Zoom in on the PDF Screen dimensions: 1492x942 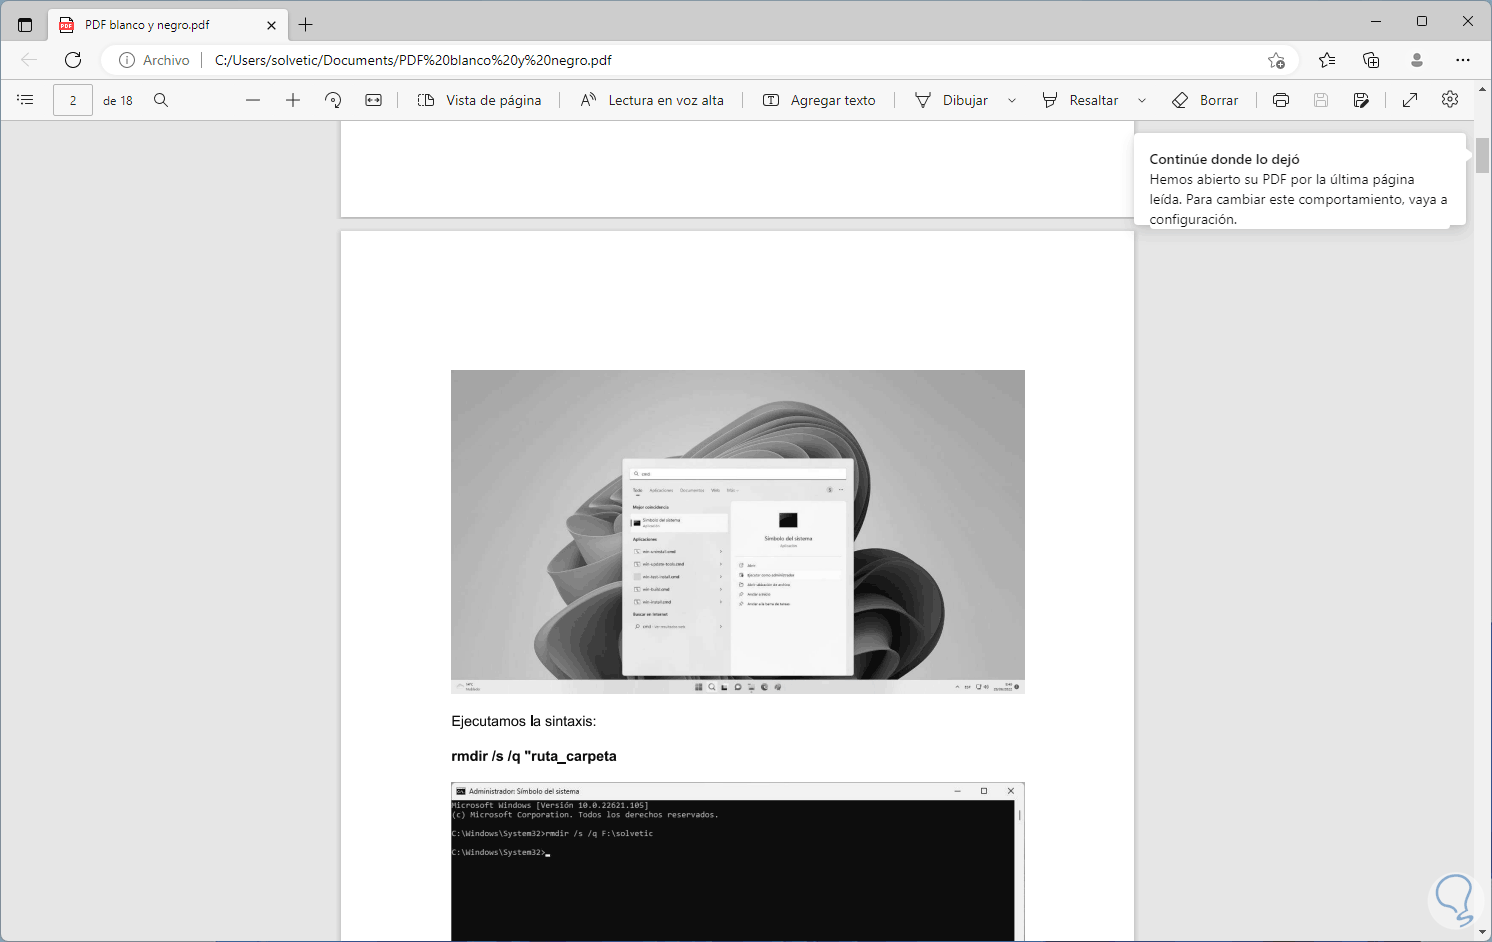tap(293, 100)
